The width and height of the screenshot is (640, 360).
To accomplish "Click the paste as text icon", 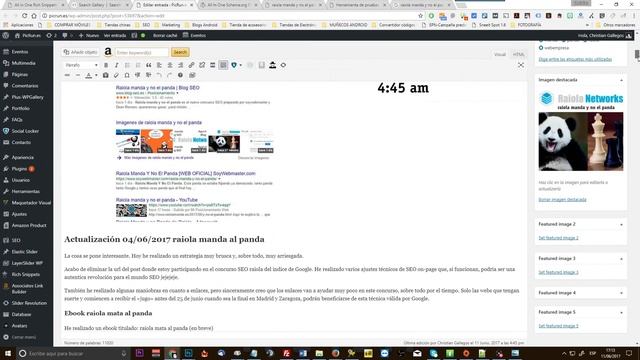I will pyautogui.click(x=106, y=76).
